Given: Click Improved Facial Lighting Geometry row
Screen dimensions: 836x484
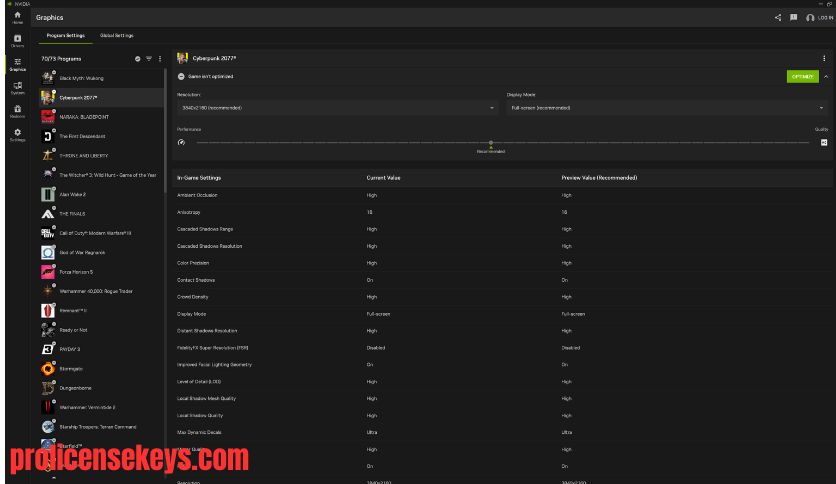Looking at the screenshot, I should [x=502, y=365].
